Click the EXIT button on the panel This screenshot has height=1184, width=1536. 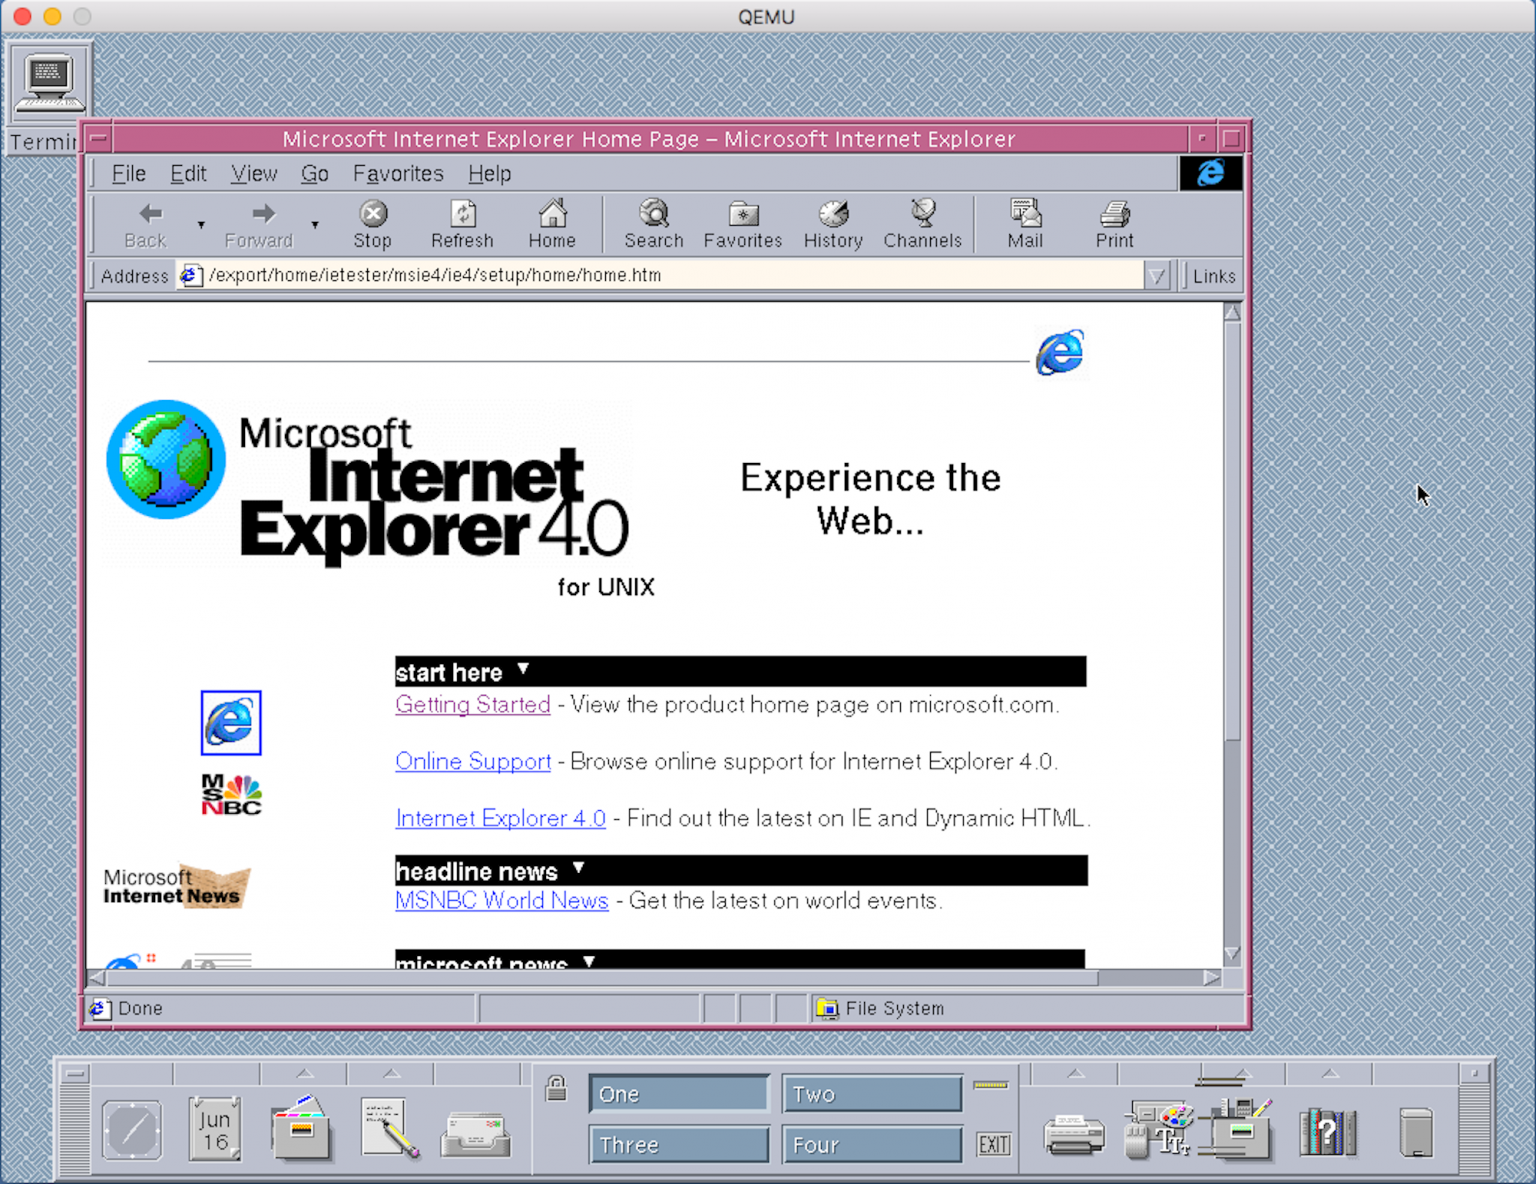point(993,1144)
